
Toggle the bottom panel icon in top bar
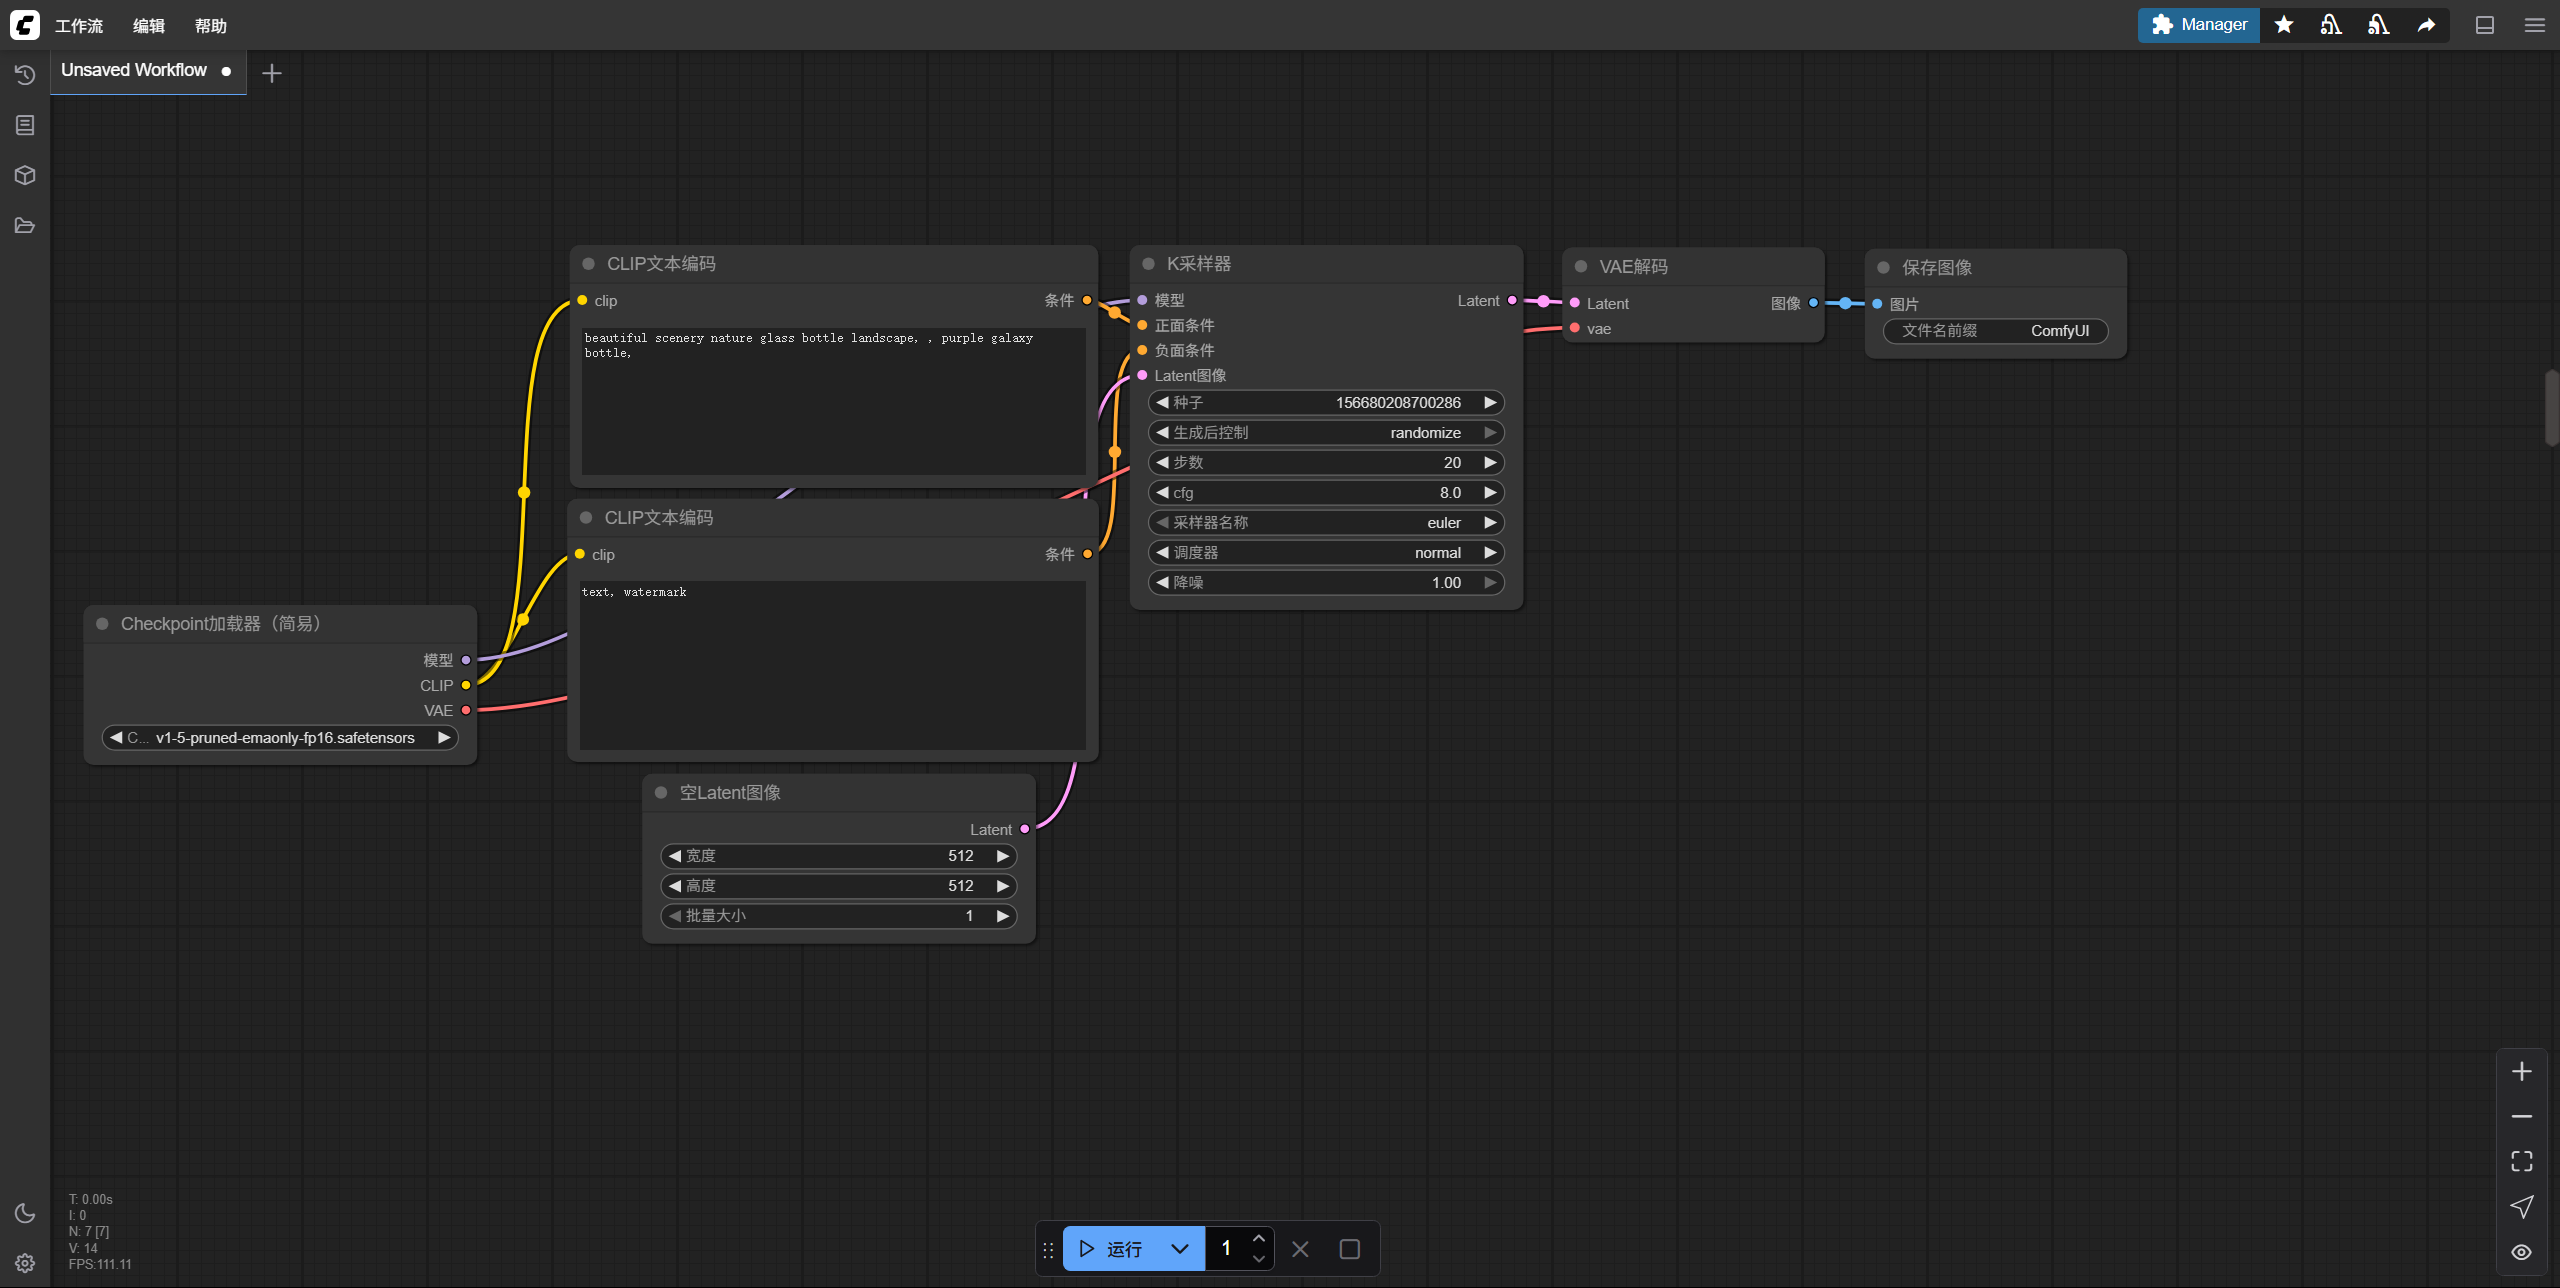2485,25
